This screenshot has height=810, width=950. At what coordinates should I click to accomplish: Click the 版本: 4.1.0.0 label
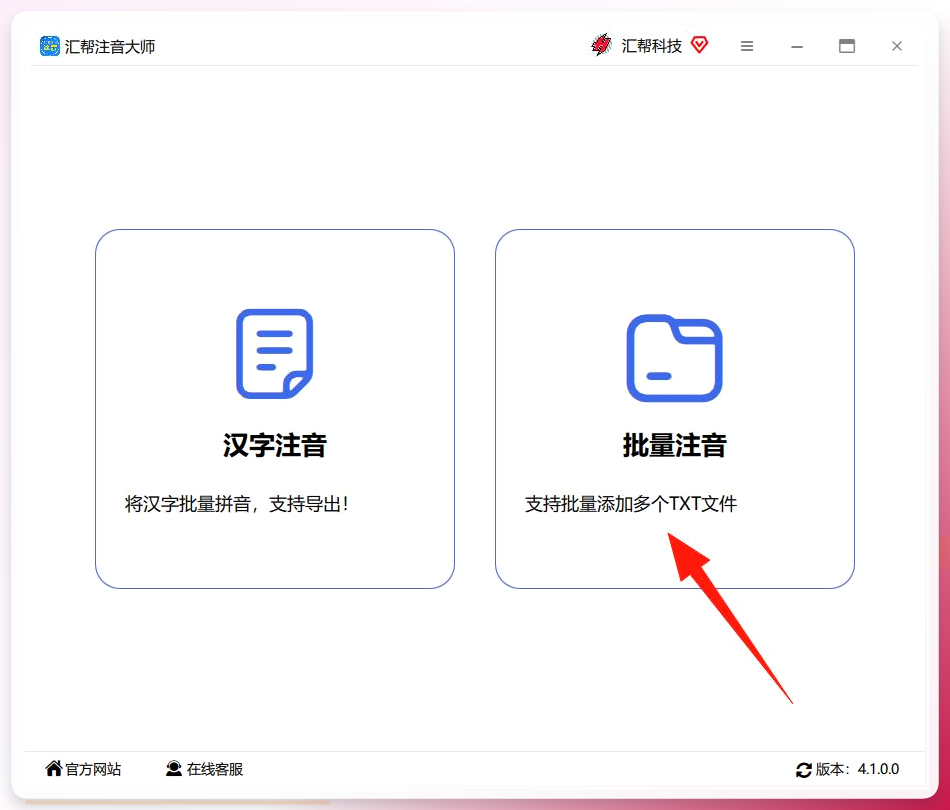857,769
